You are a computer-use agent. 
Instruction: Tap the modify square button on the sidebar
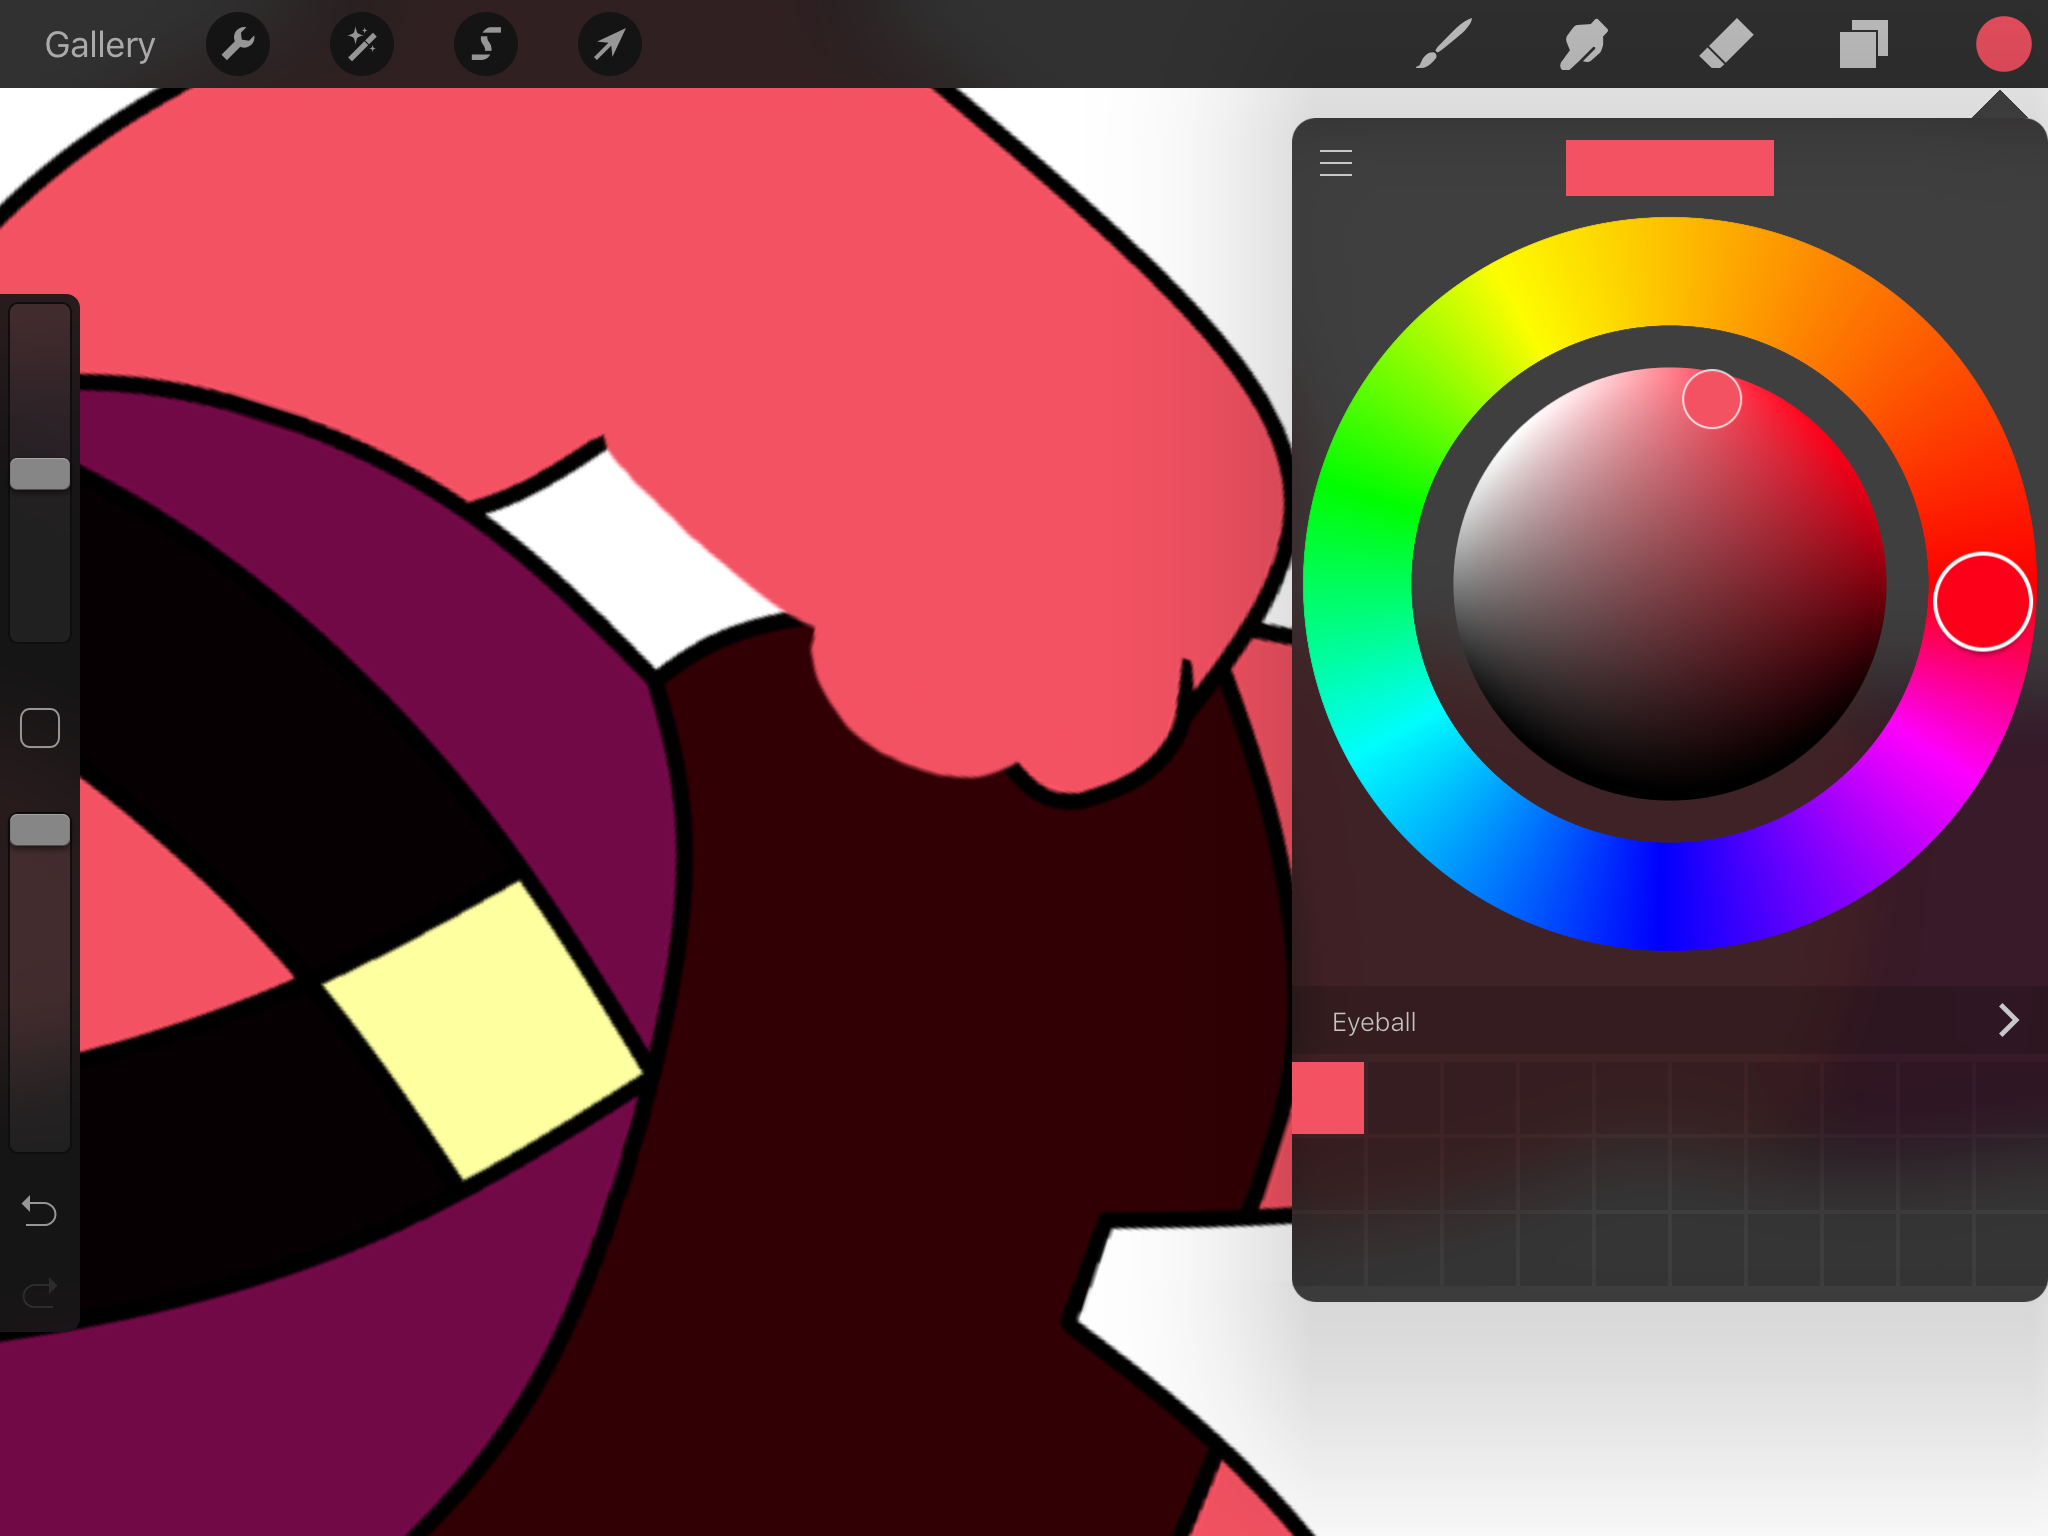(x=40, y=728)
